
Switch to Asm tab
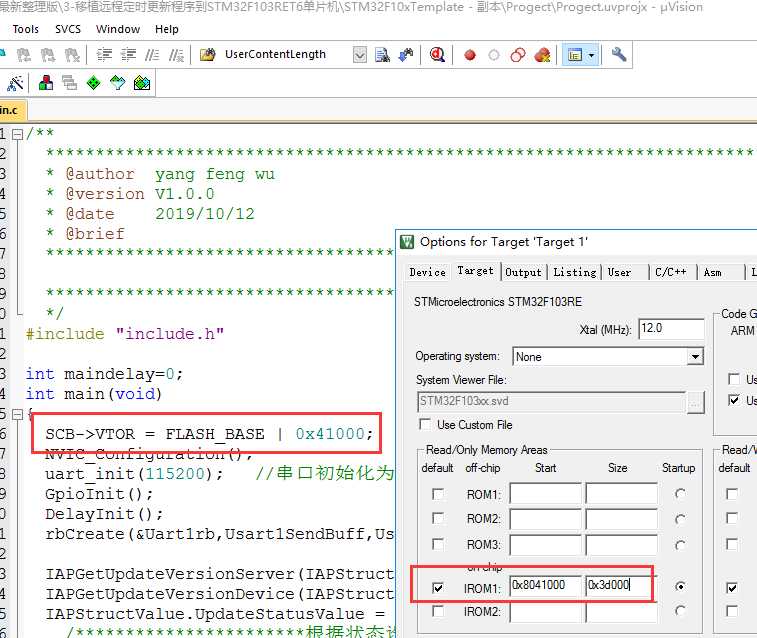tap(713, 272)
